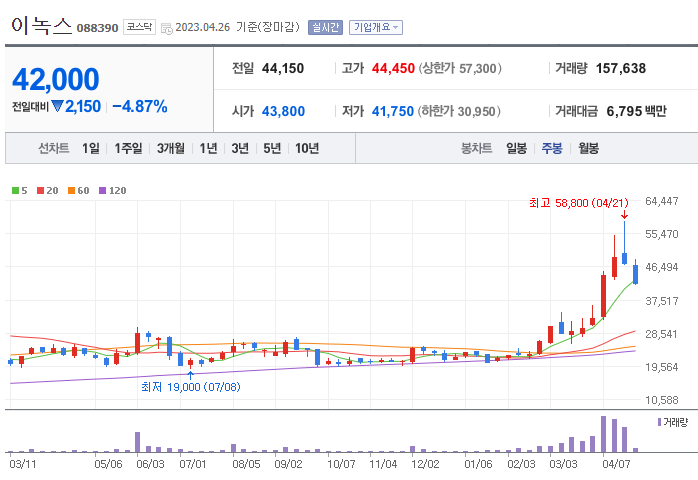Click the purple 거래량 legend marker

click(659, 422)
